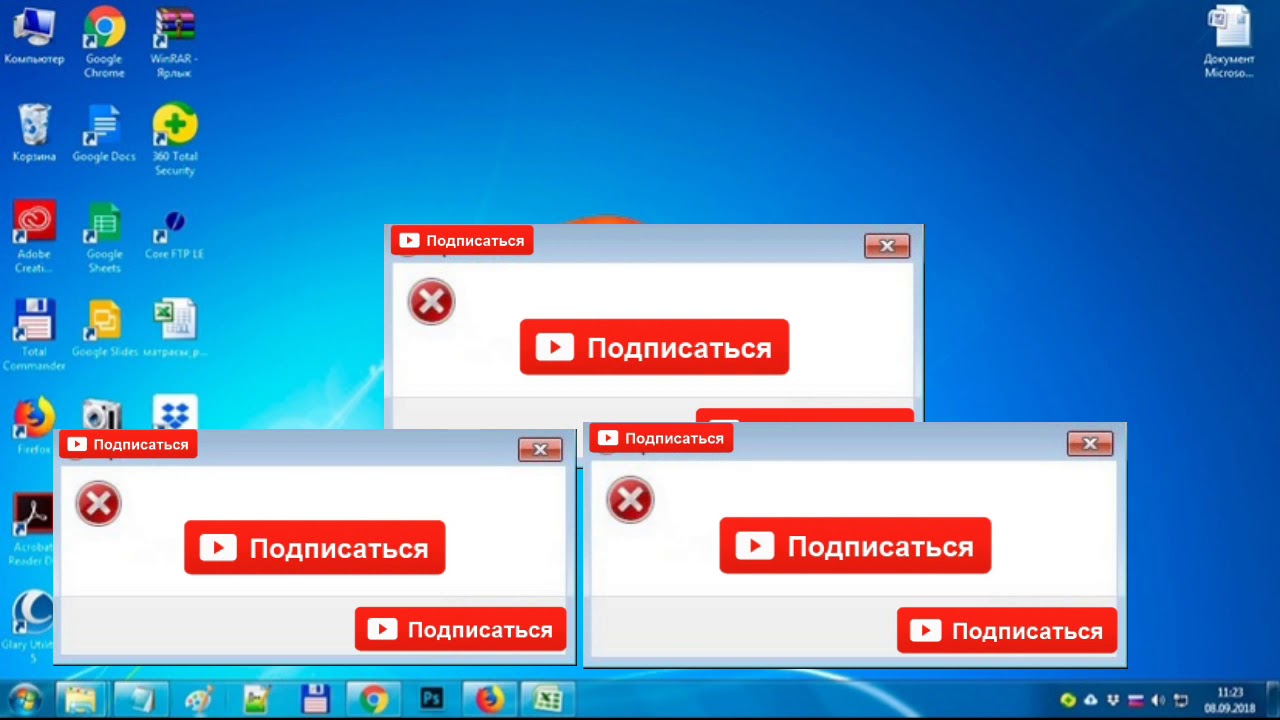
Task: Select the Dropbox icon on the desktop
Action: 175,413
